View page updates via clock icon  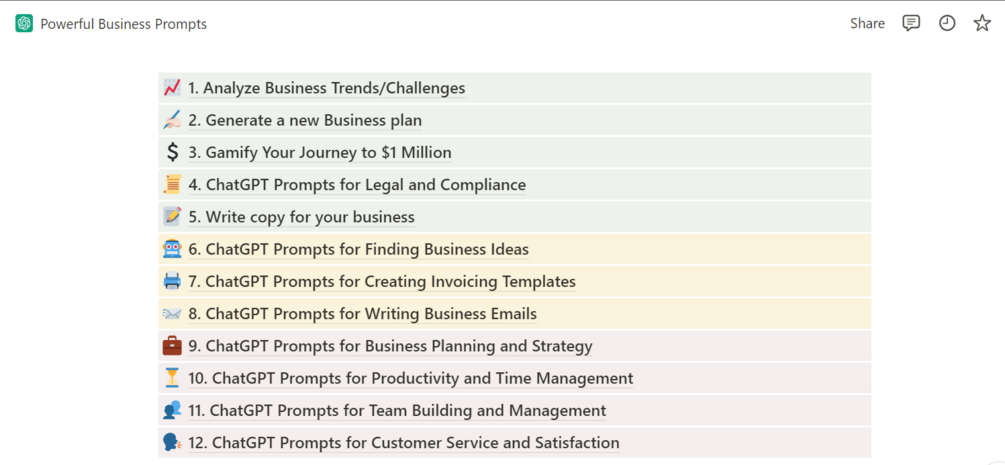(947, 23)
